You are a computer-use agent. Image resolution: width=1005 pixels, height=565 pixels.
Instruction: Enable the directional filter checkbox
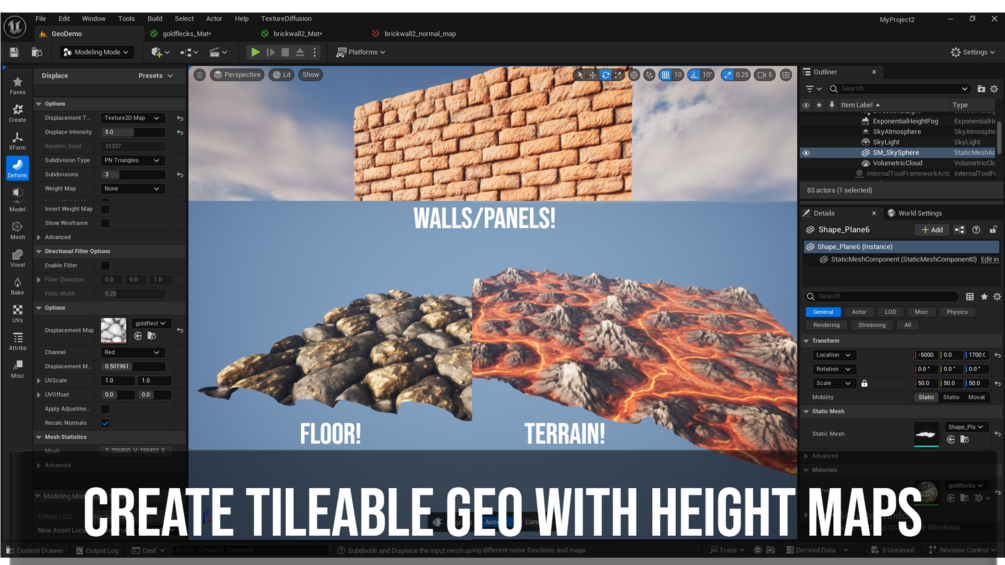(x=105, y=265)
